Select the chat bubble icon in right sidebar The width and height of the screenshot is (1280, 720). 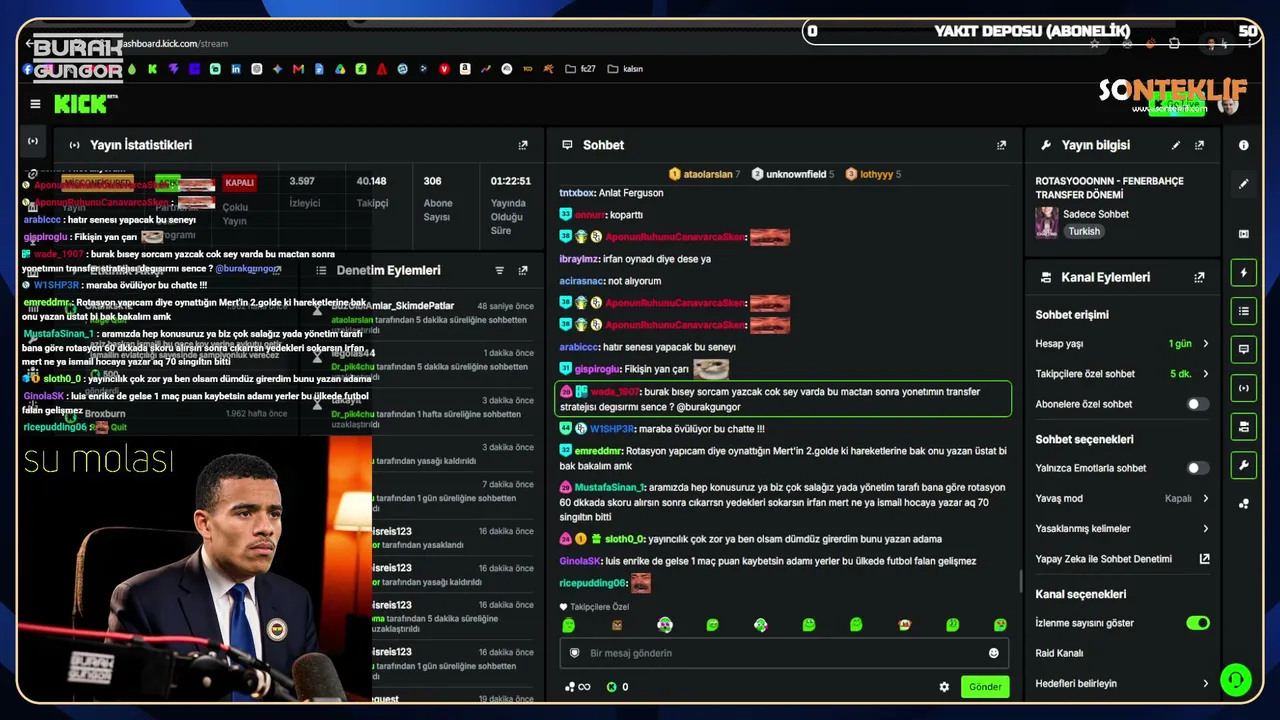[x=1244, y=349]
